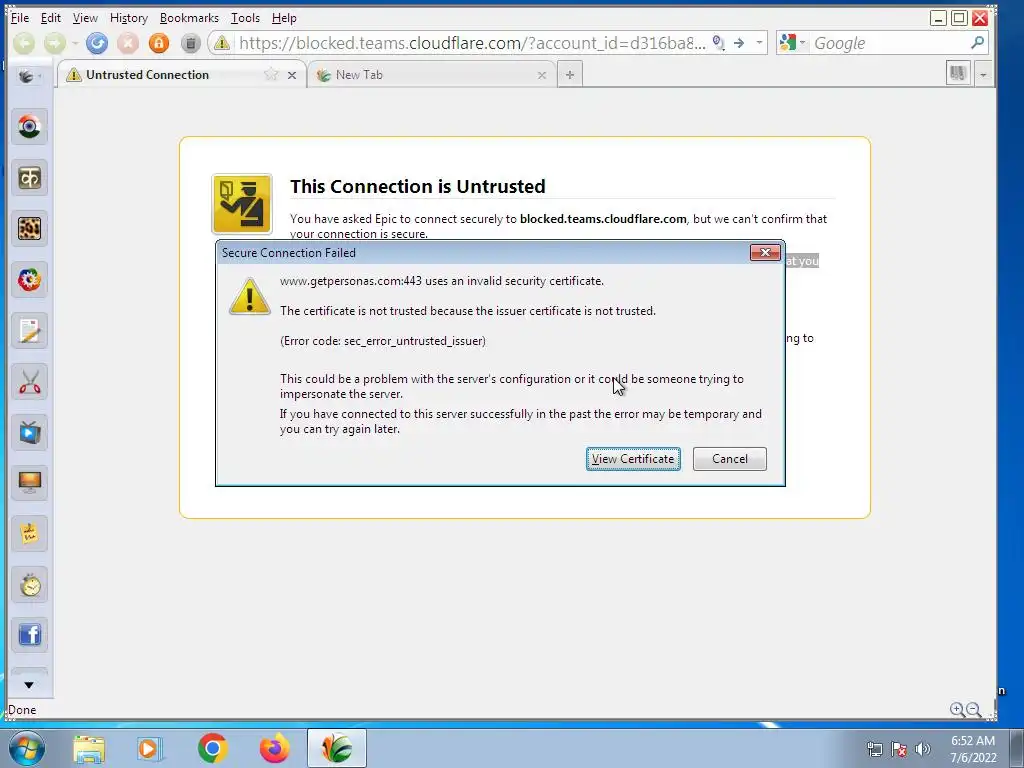Image resolution: width=1024 pixels, height=768 pixels.
Task: Open the Edit menu
Action: [x=50, y=18]
